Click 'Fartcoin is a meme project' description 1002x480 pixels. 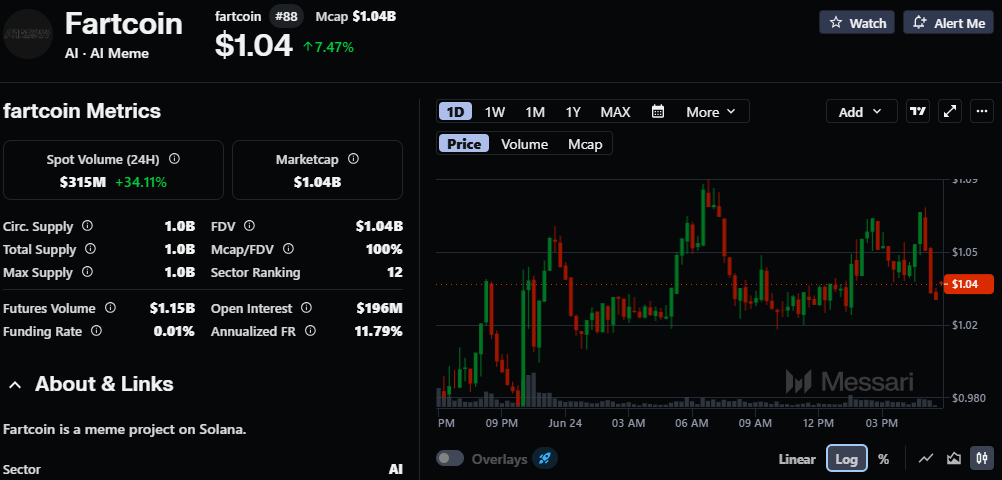125,430
